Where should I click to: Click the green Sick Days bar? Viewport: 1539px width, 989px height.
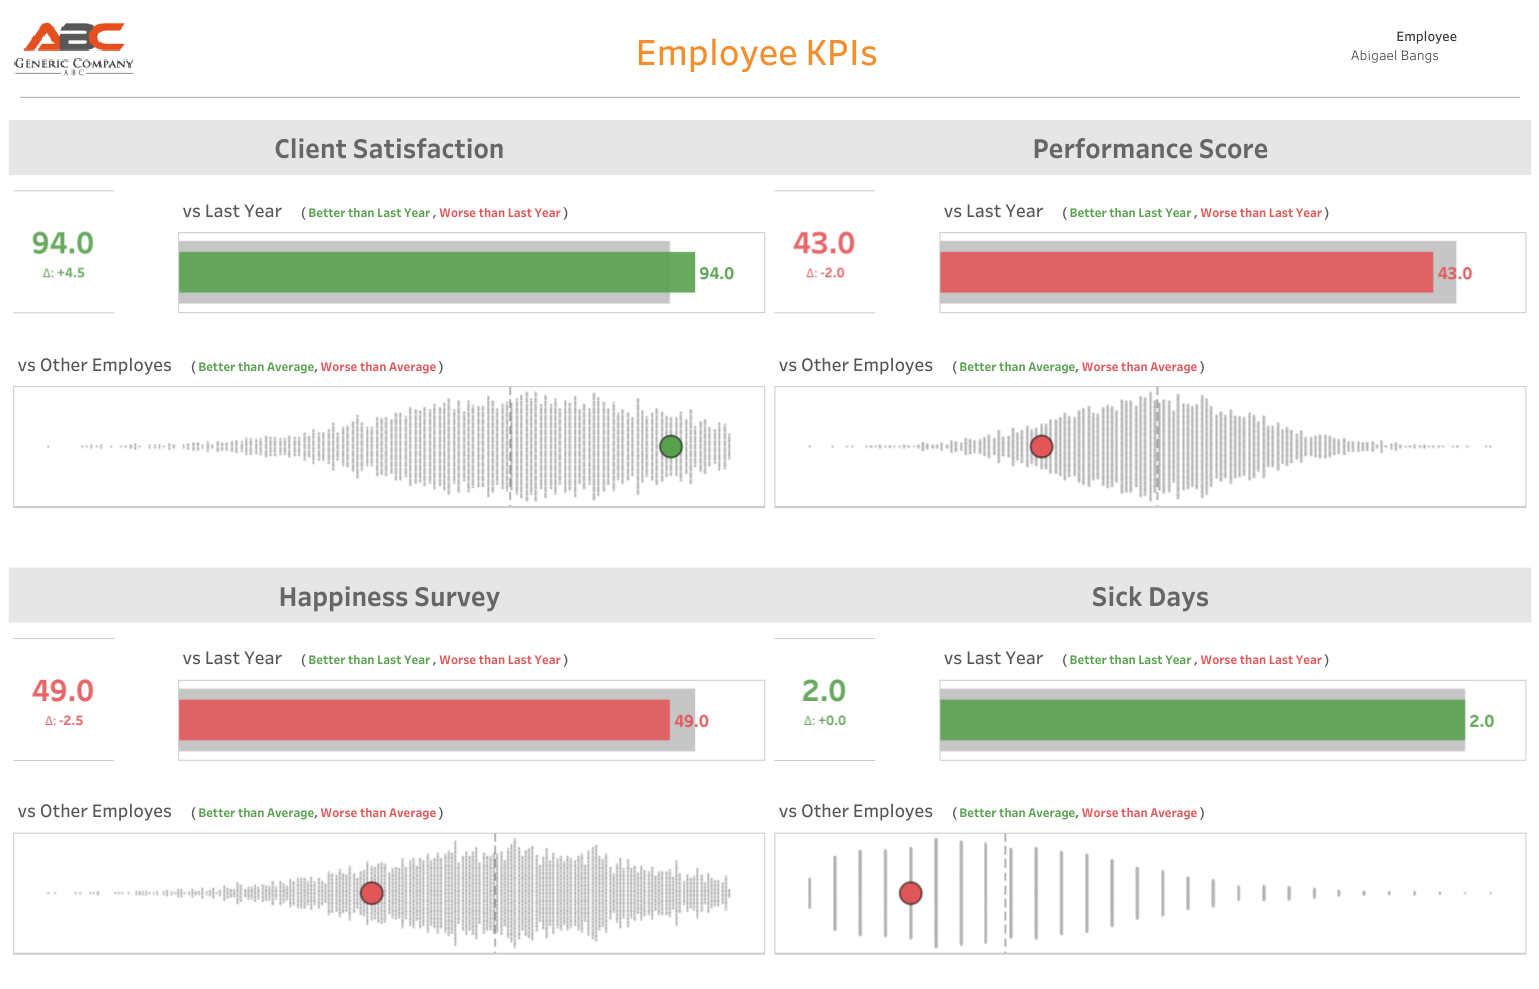pyautogui.click(x=1202, y=720)
